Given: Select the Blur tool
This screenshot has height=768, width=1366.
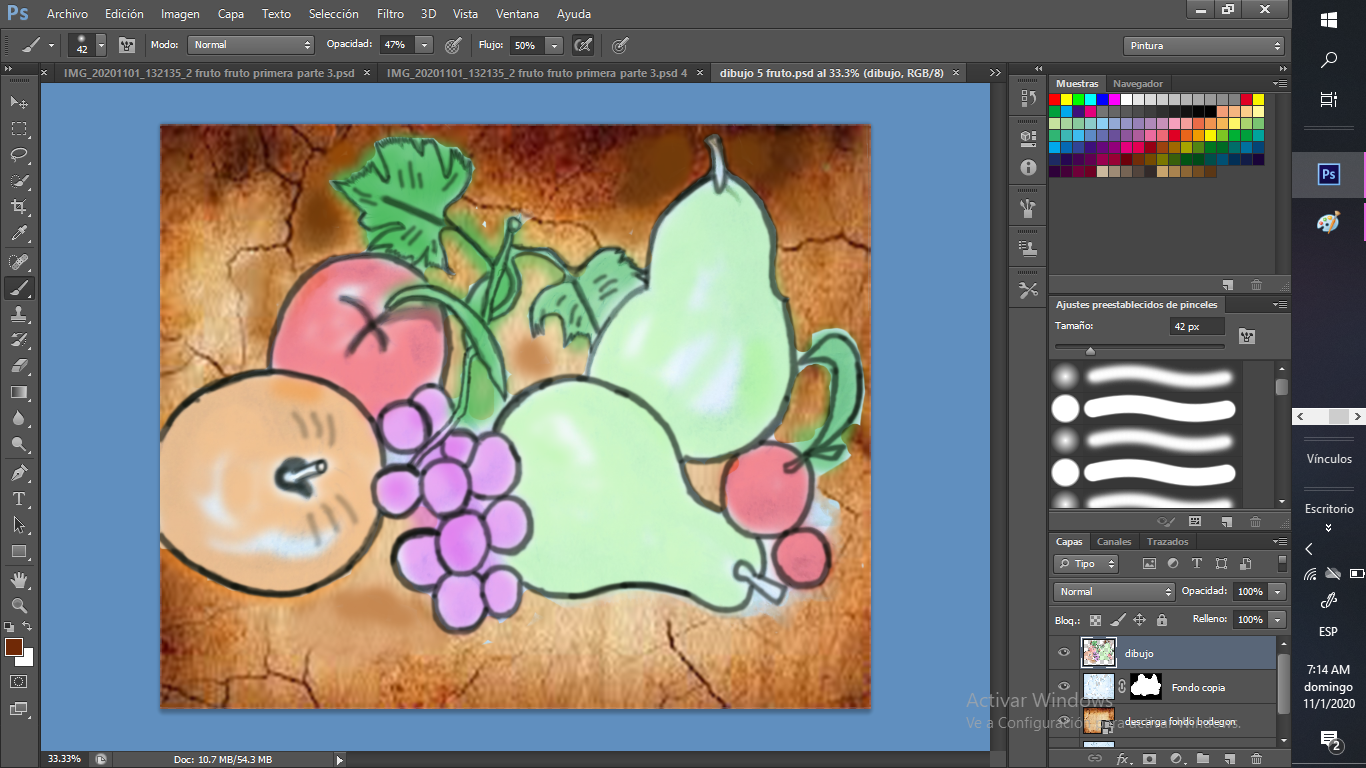Looking at the screenshot, I should (19, 418).
